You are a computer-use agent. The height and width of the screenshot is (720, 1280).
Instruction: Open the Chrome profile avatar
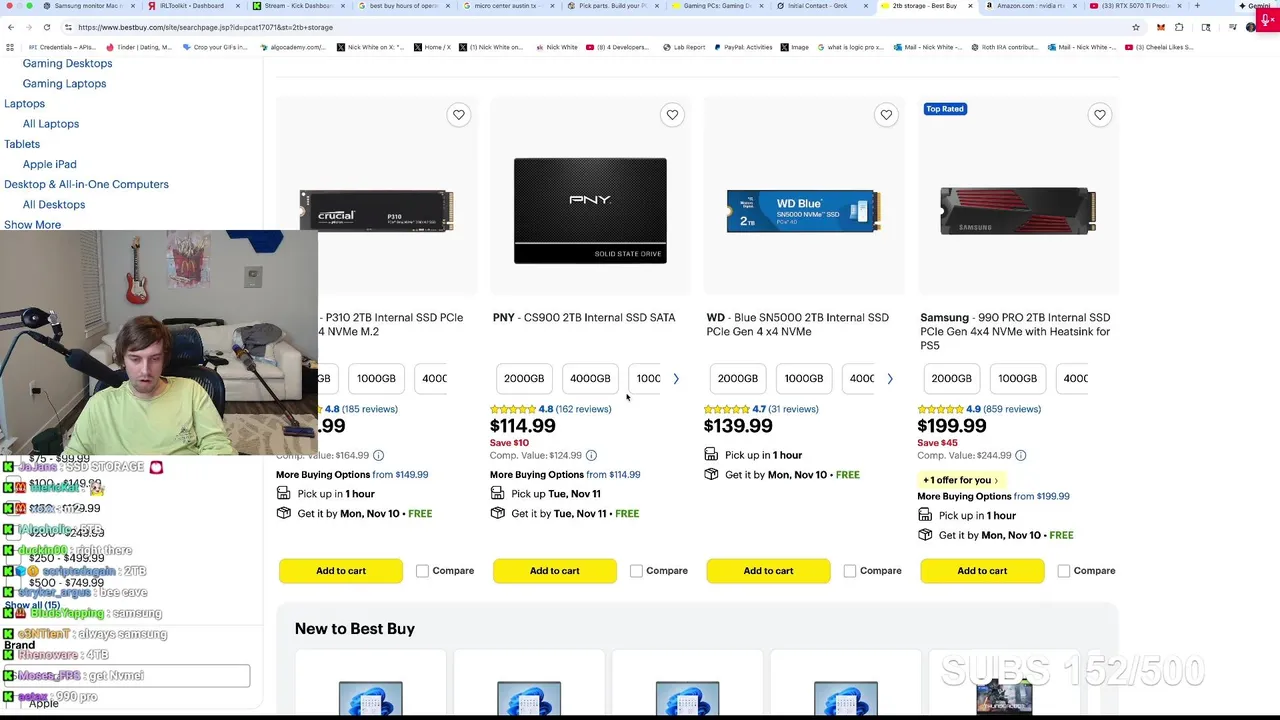1251,27
